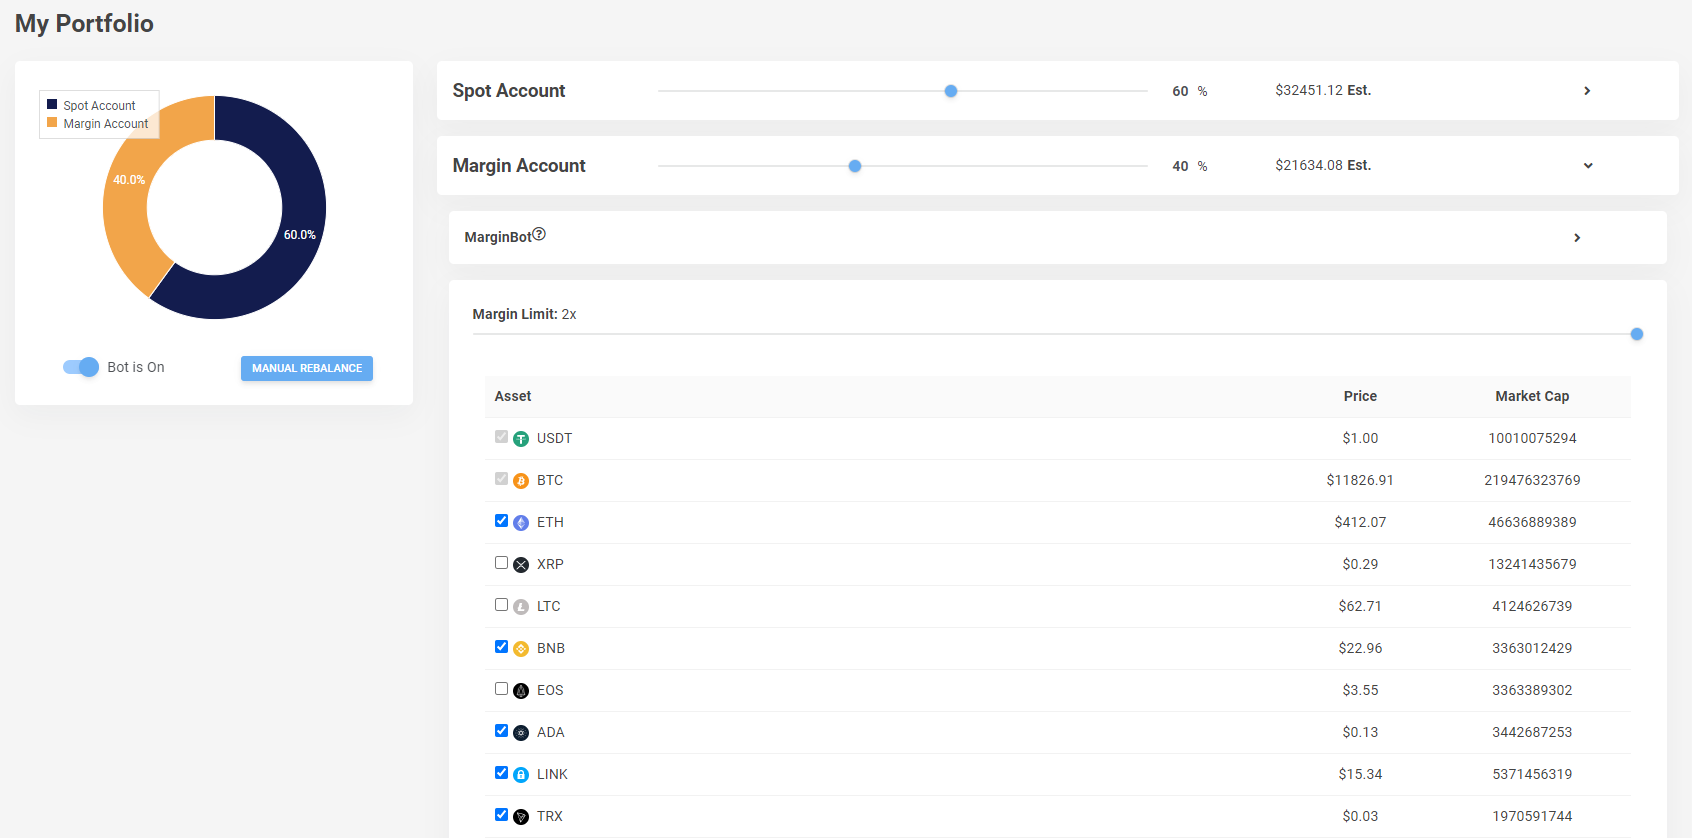Click the MarginBot label
Screen dimensions: 1692x838
pyautogui.click(x=498, y=237)
